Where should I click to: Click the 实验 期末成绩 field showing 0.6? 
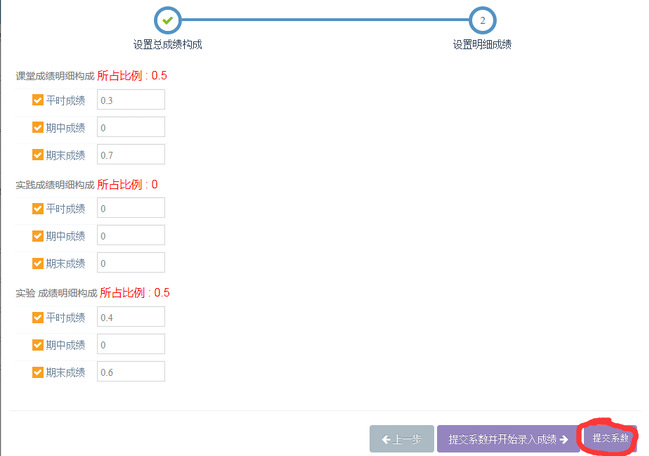[x=130, y=372]
